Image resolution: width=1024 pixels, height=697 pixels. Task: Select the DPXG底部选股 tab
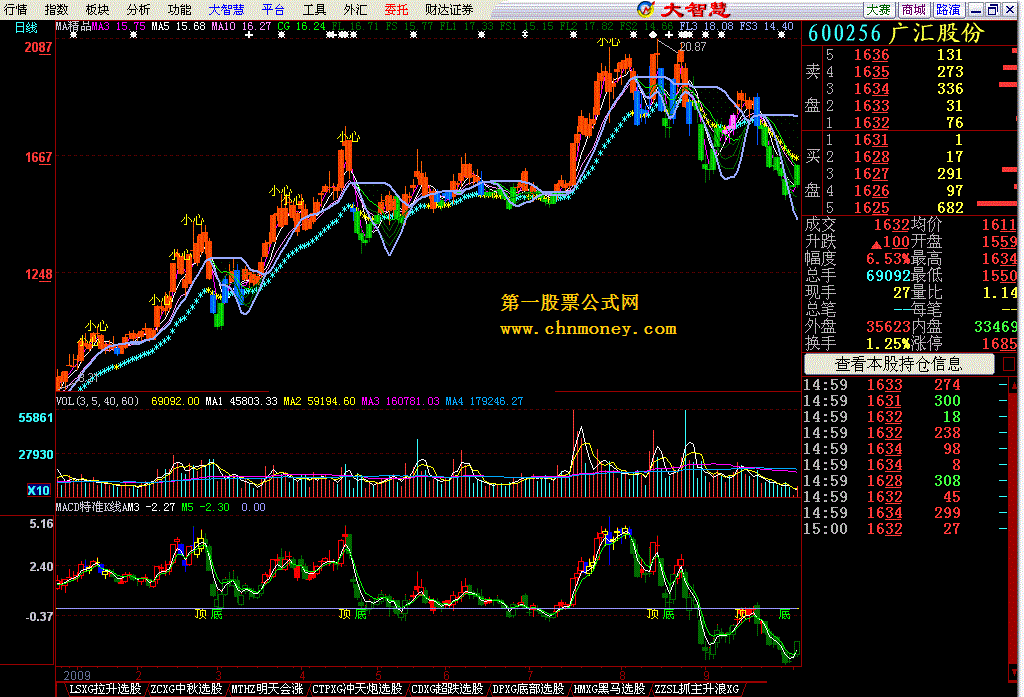click(528, 689)
